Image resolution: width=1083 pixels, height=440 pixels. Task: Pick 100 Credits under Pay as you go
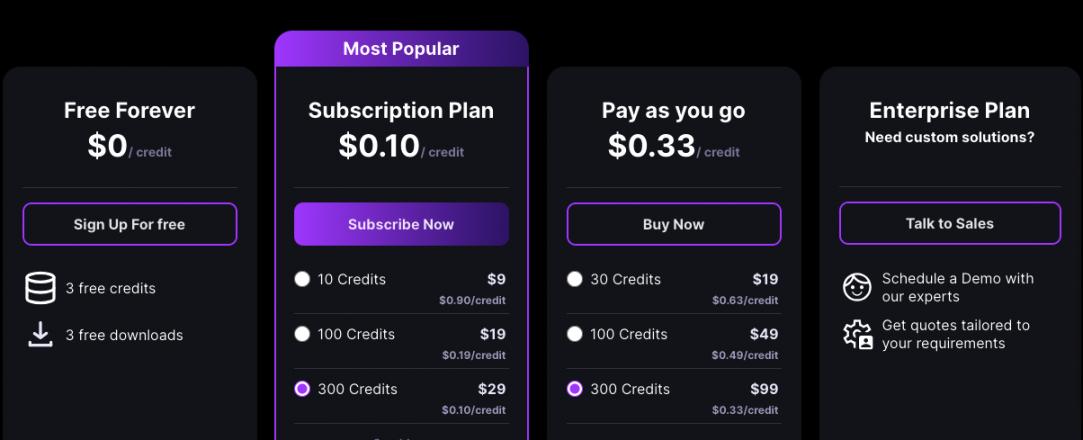click(x=574, y=334)
